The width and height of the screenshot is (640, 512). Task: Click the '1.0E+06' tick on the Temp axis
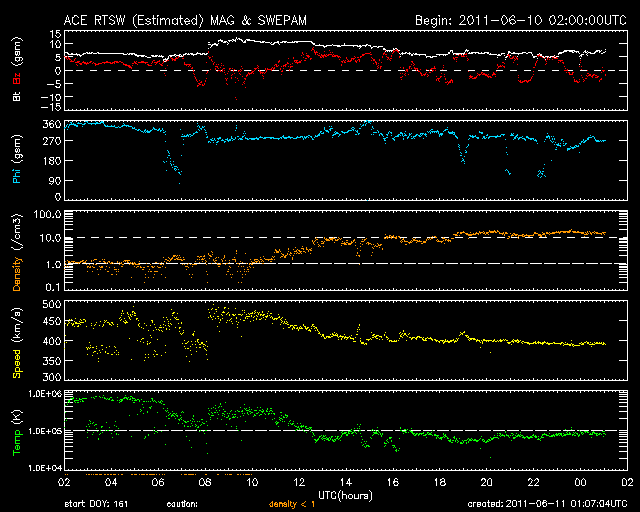[45, 394]
